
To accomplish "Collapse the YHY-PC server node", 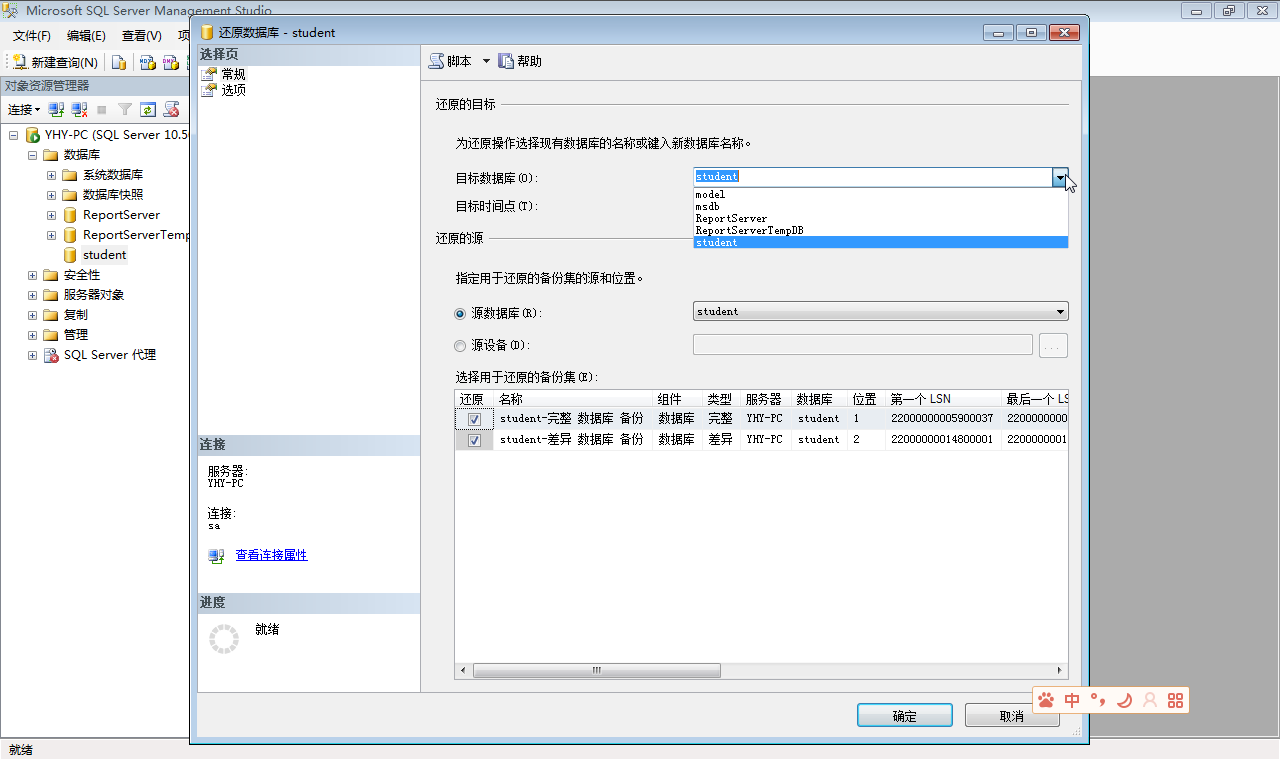I will 14,135.
